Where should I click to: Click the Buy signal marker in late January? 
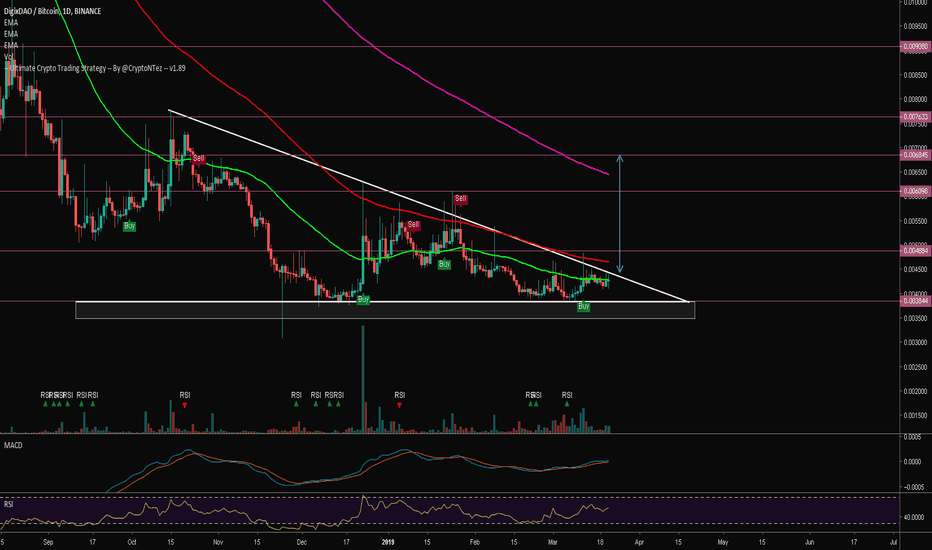click(444, 264)
